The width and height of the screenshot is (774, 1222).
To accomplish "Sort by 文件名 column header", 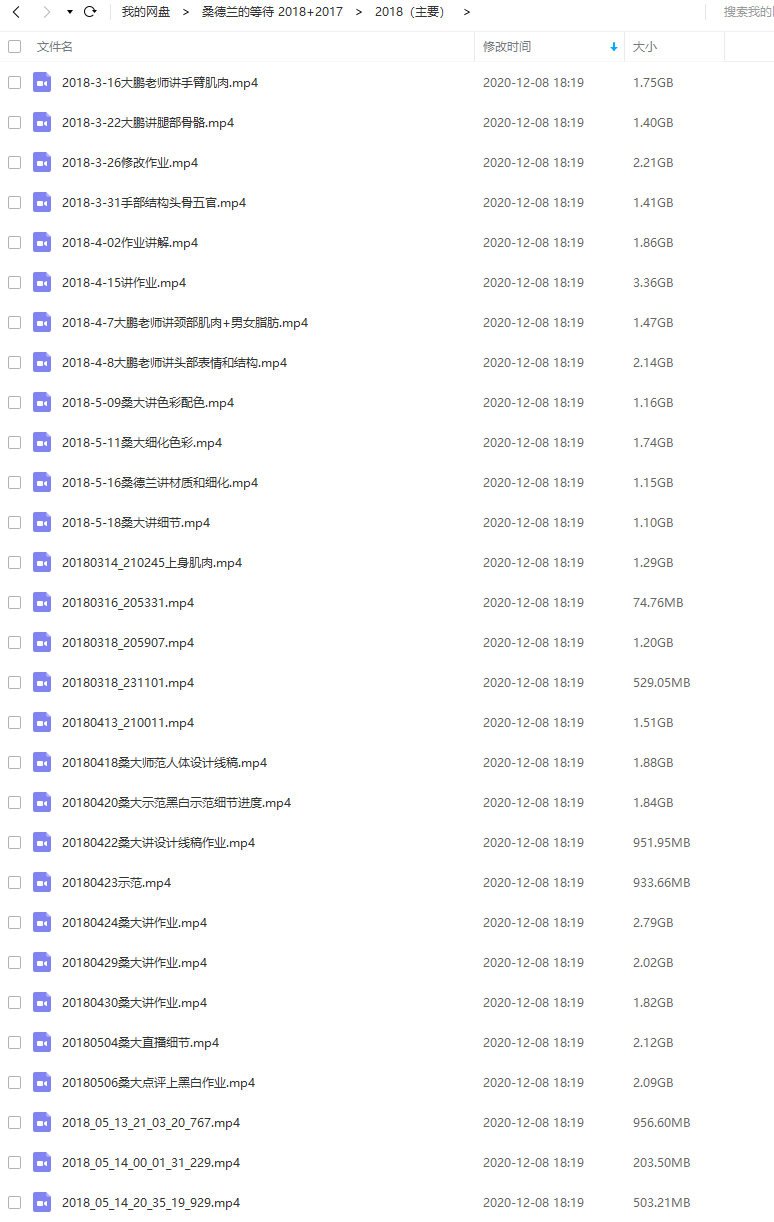I will [55, 47].
